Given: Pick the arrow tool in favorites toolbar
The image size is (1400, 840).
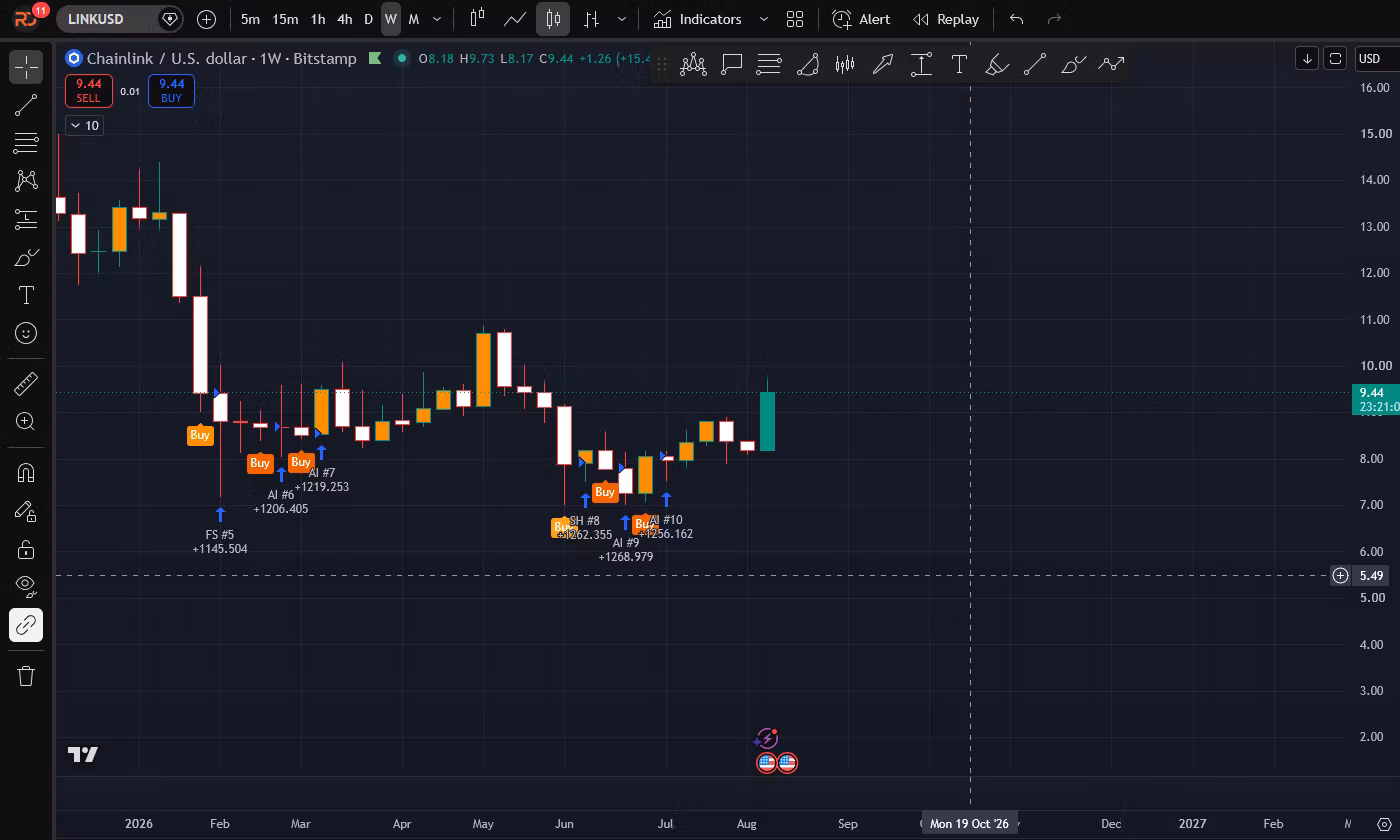Looking at the screenshot, I should (x=883, y=64).
